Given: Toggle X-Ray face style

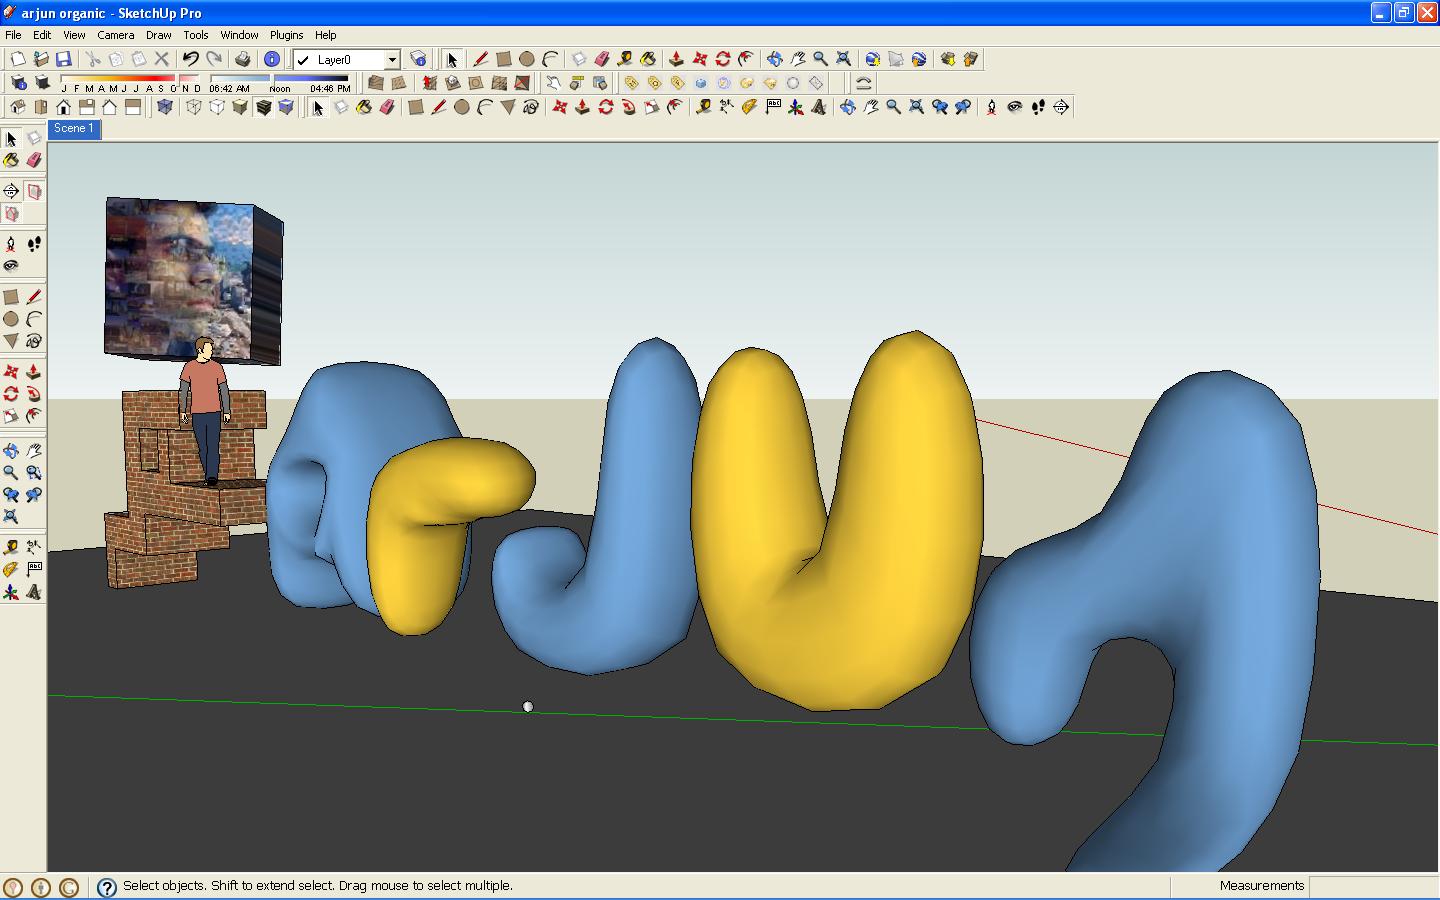Looking at the screenshot, I should tap(165, 107).
